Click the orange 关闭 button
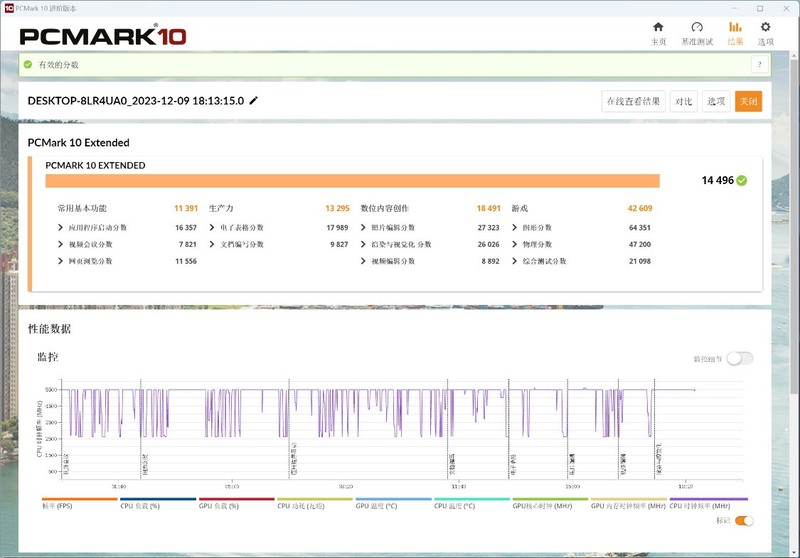Image resolution: width=800 pixels, height=558 pixels. 748,102
